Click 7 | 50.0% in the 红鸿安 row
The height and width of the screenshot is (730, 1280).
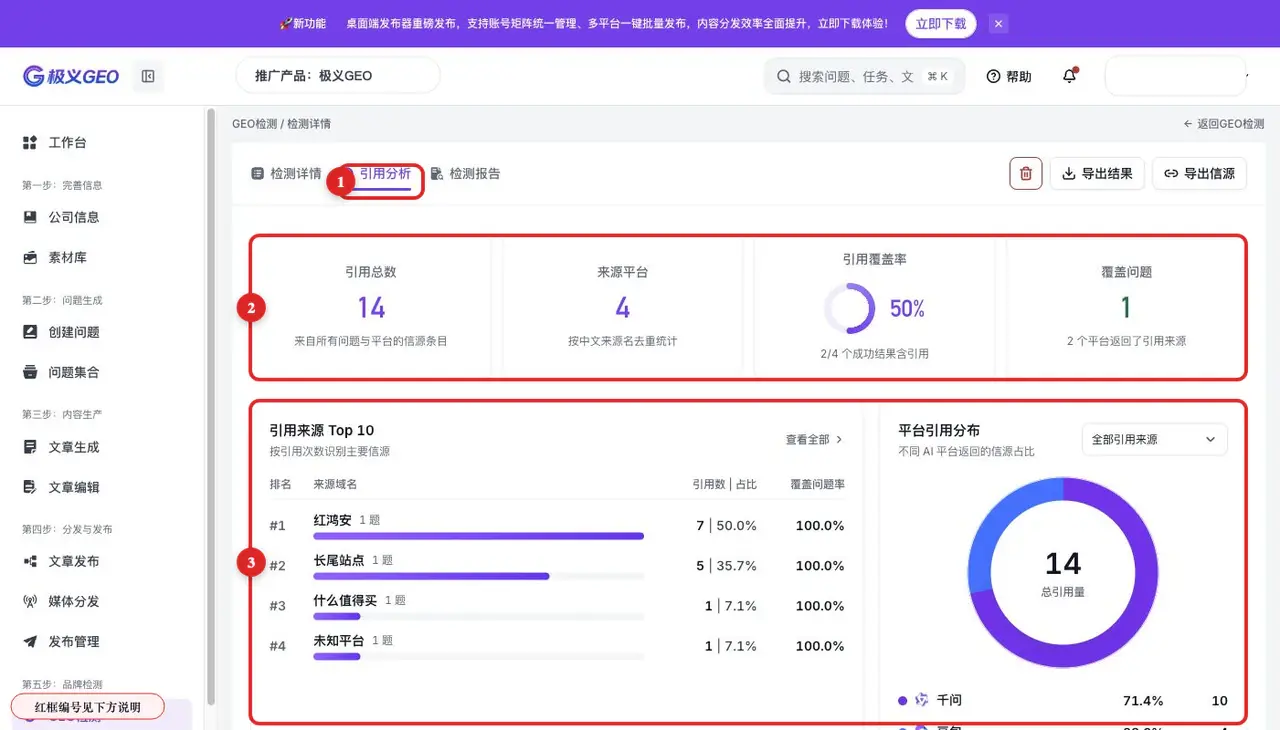click(x=727, y=525)
